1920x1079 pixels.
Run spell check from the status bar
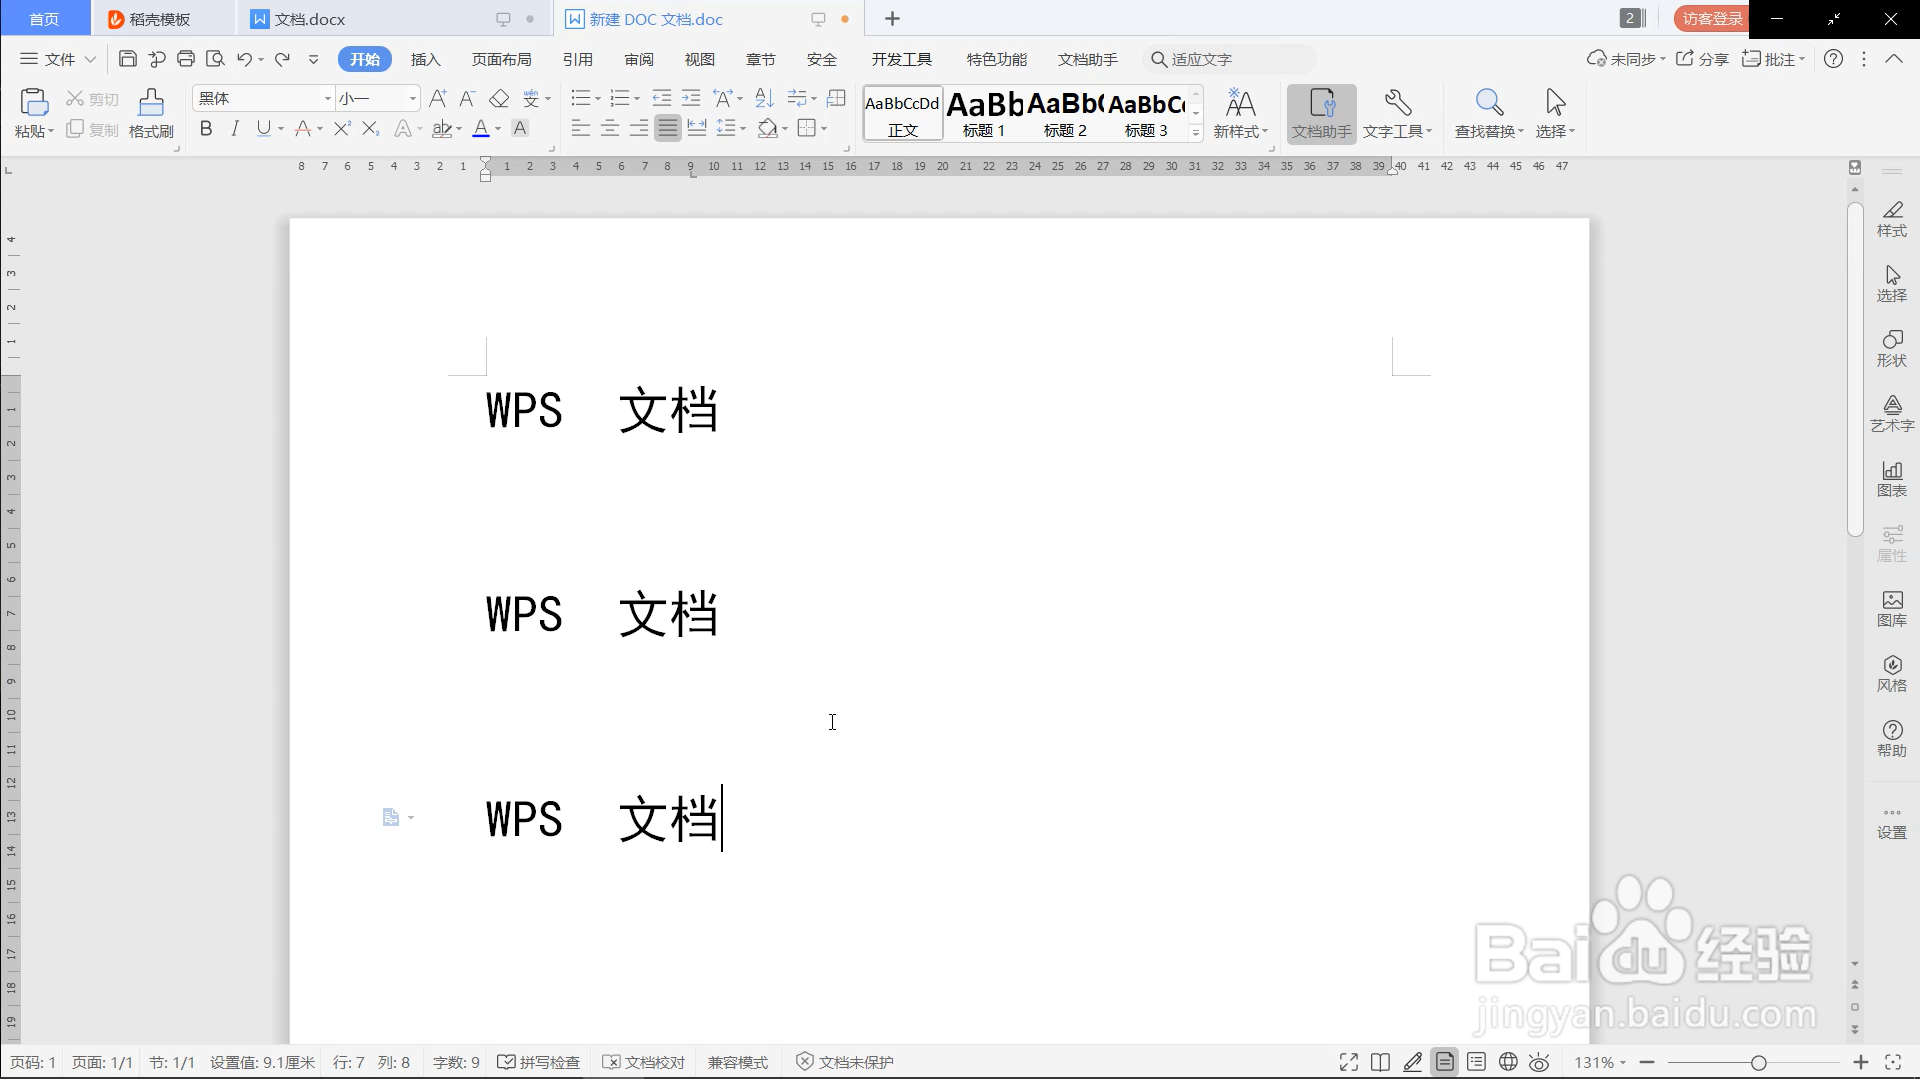pyautogui.click(x=538, y=1062)
